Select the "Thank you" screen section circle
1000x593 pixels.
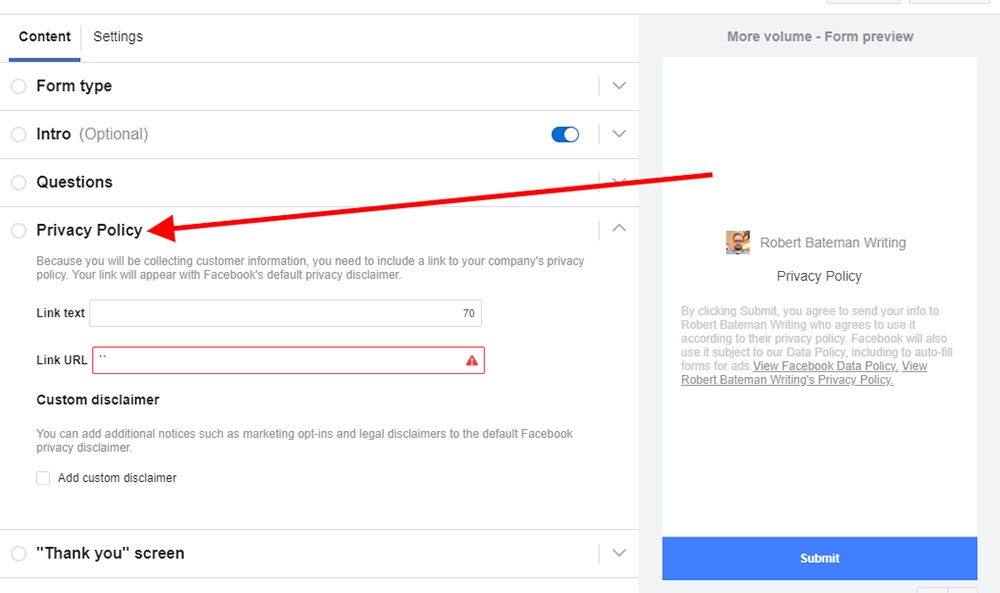tap(18, 553)
